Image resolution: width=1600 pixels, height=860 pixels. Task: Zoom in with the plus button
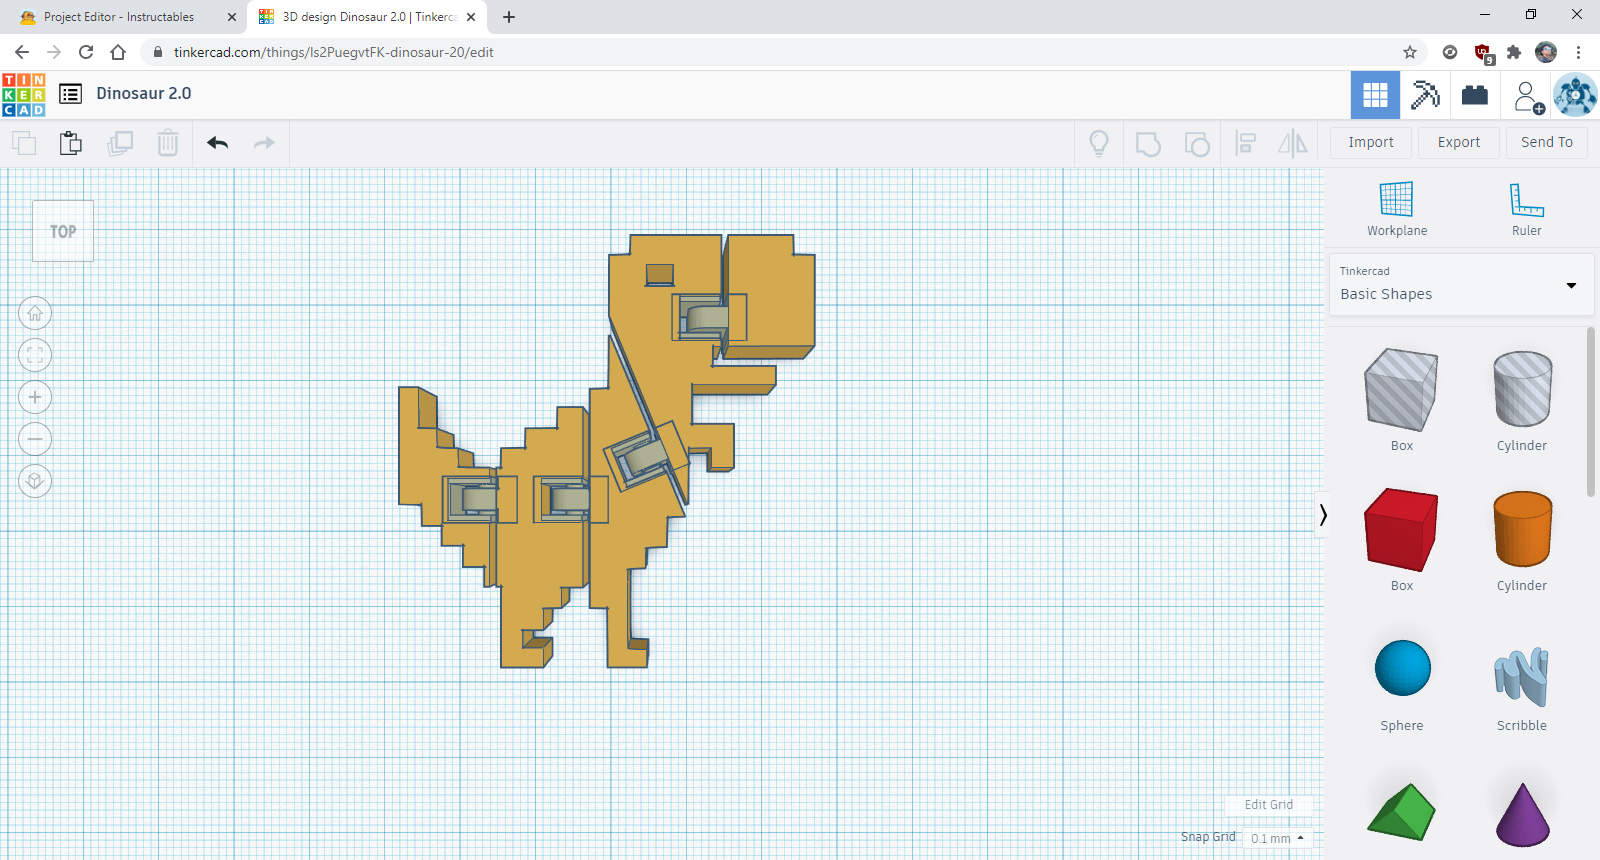point(35,397)
